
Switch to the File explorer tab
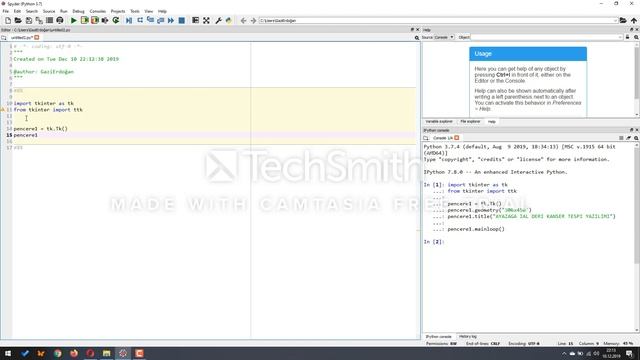[x=470, y=122]
